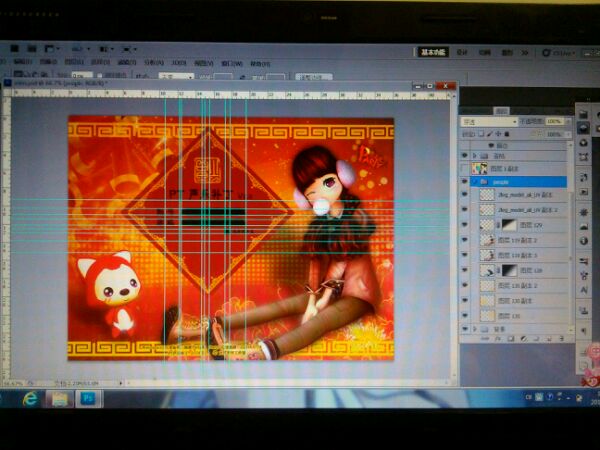600x450 pixels.
Task: Open the Info panel dock icon
Action: coord(583,241)
